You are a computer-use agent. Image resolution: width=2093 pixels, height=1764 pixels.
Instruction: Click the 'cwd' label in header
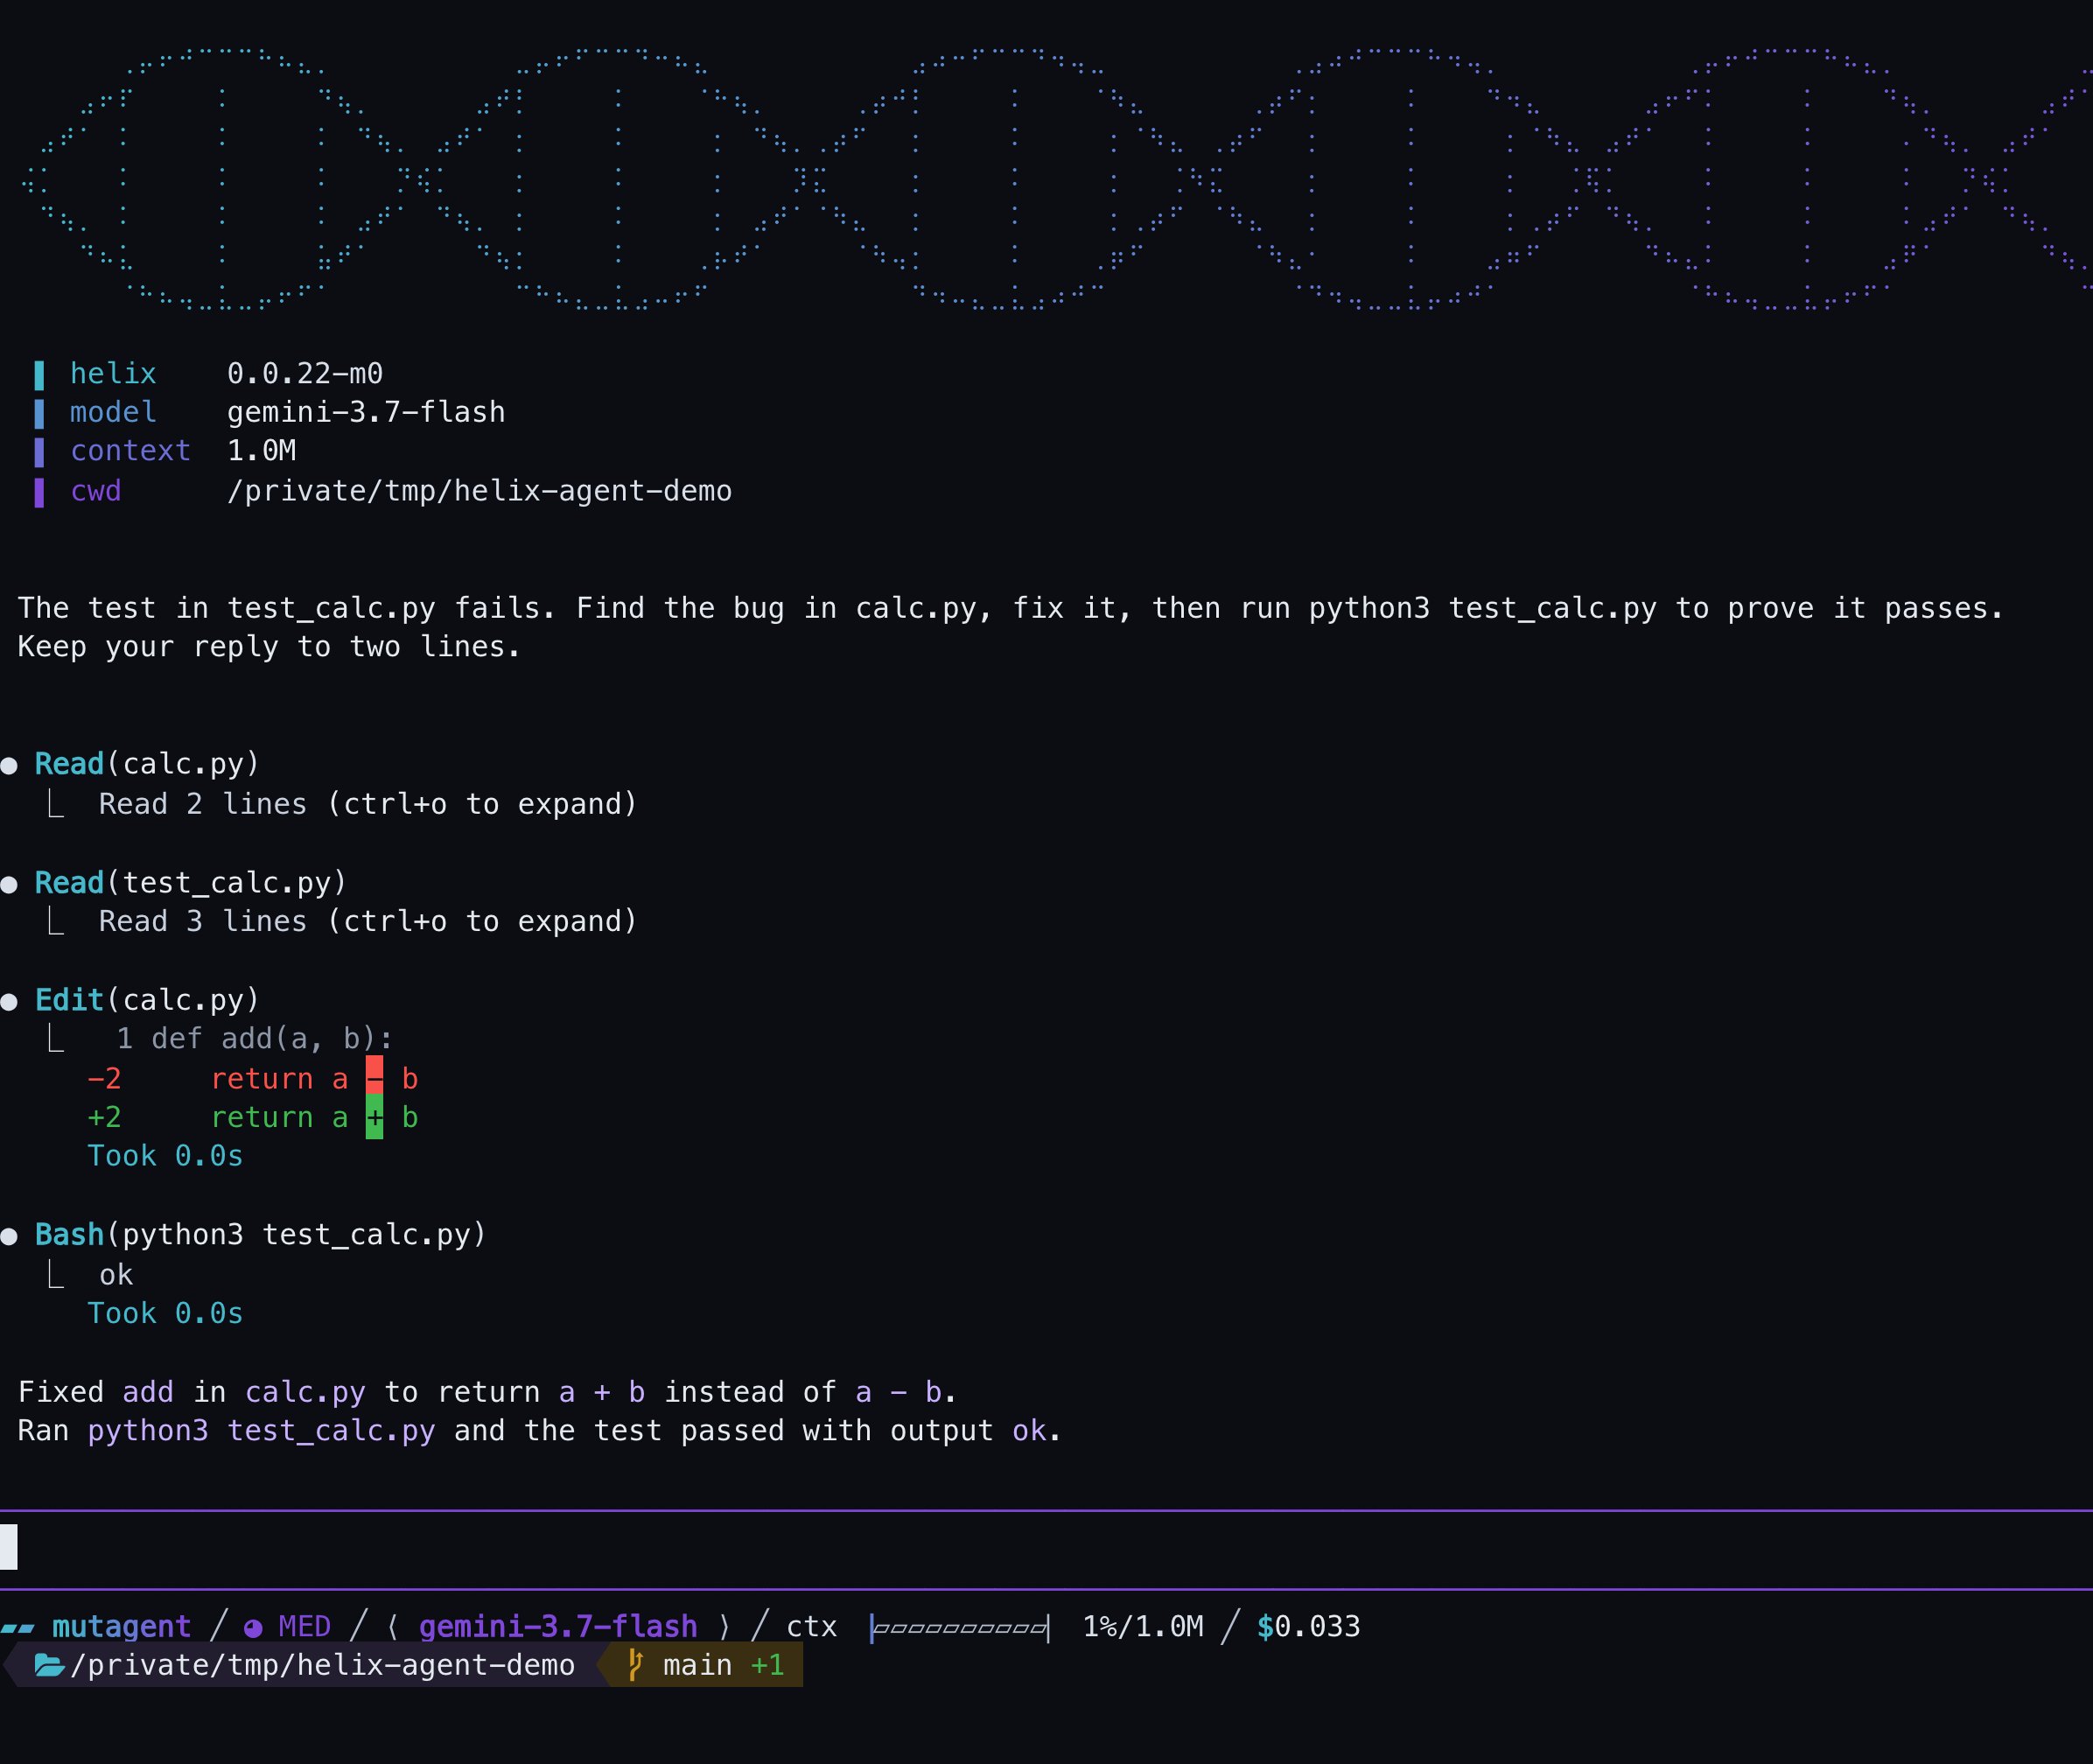coord(96,492)
